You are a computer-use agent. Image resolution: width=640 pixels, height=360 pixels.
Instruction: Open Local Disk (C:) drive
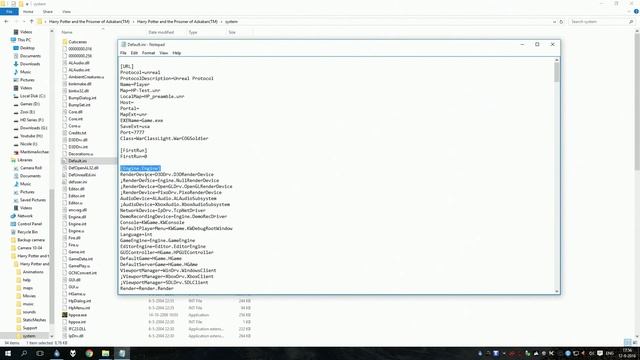point(32,96)
